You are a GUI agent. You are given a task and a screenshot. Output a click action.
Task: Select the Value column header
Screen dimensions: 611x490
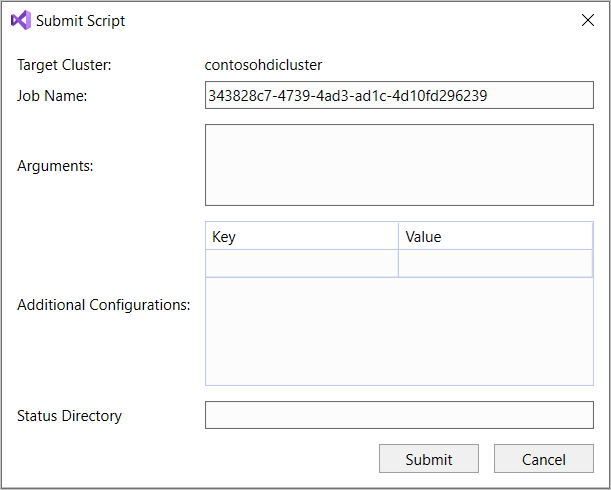pos(495,237)
